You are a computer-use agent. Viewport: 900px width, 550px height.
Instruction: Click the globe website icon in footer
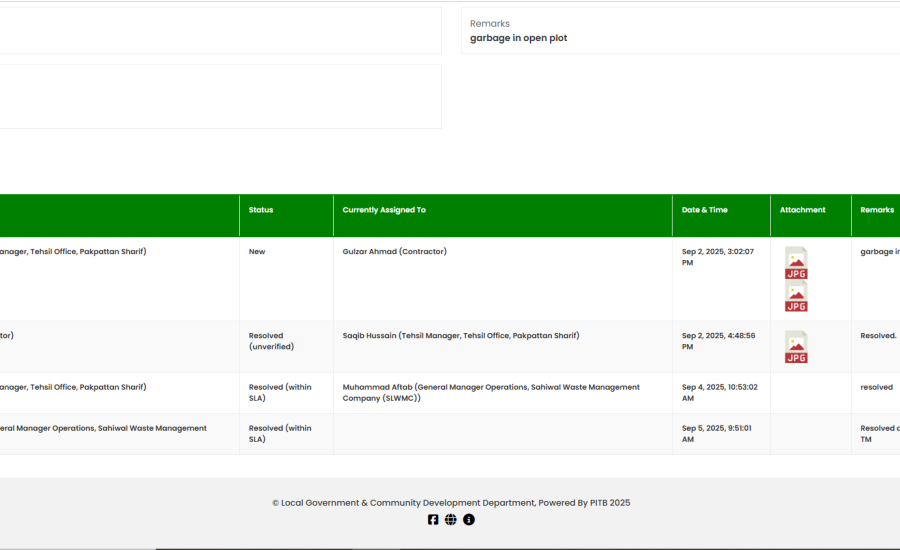(451, 520)
